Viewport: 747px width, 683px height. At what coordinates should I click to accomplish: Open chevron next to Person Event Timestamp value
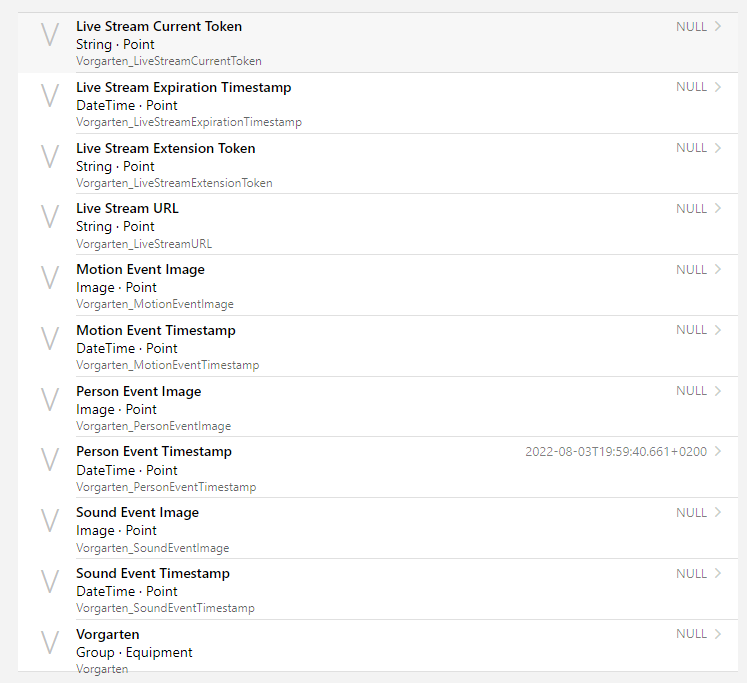[x=718, y=452]
